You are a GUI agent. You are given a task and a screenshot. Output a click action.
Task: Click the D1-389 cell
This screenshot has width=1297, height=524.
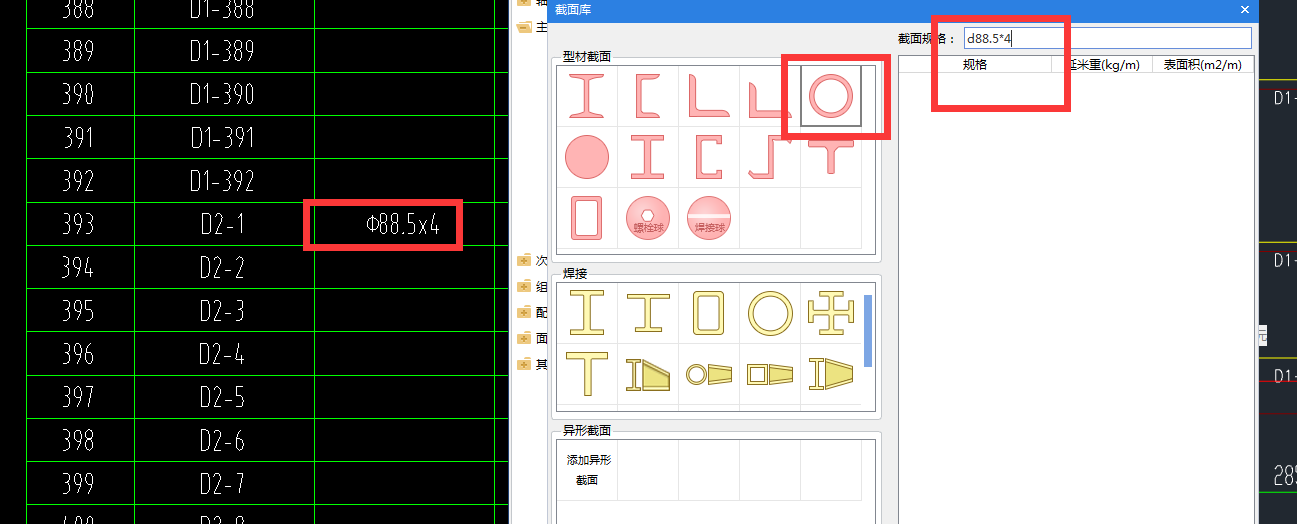click(x=222, y=51)
